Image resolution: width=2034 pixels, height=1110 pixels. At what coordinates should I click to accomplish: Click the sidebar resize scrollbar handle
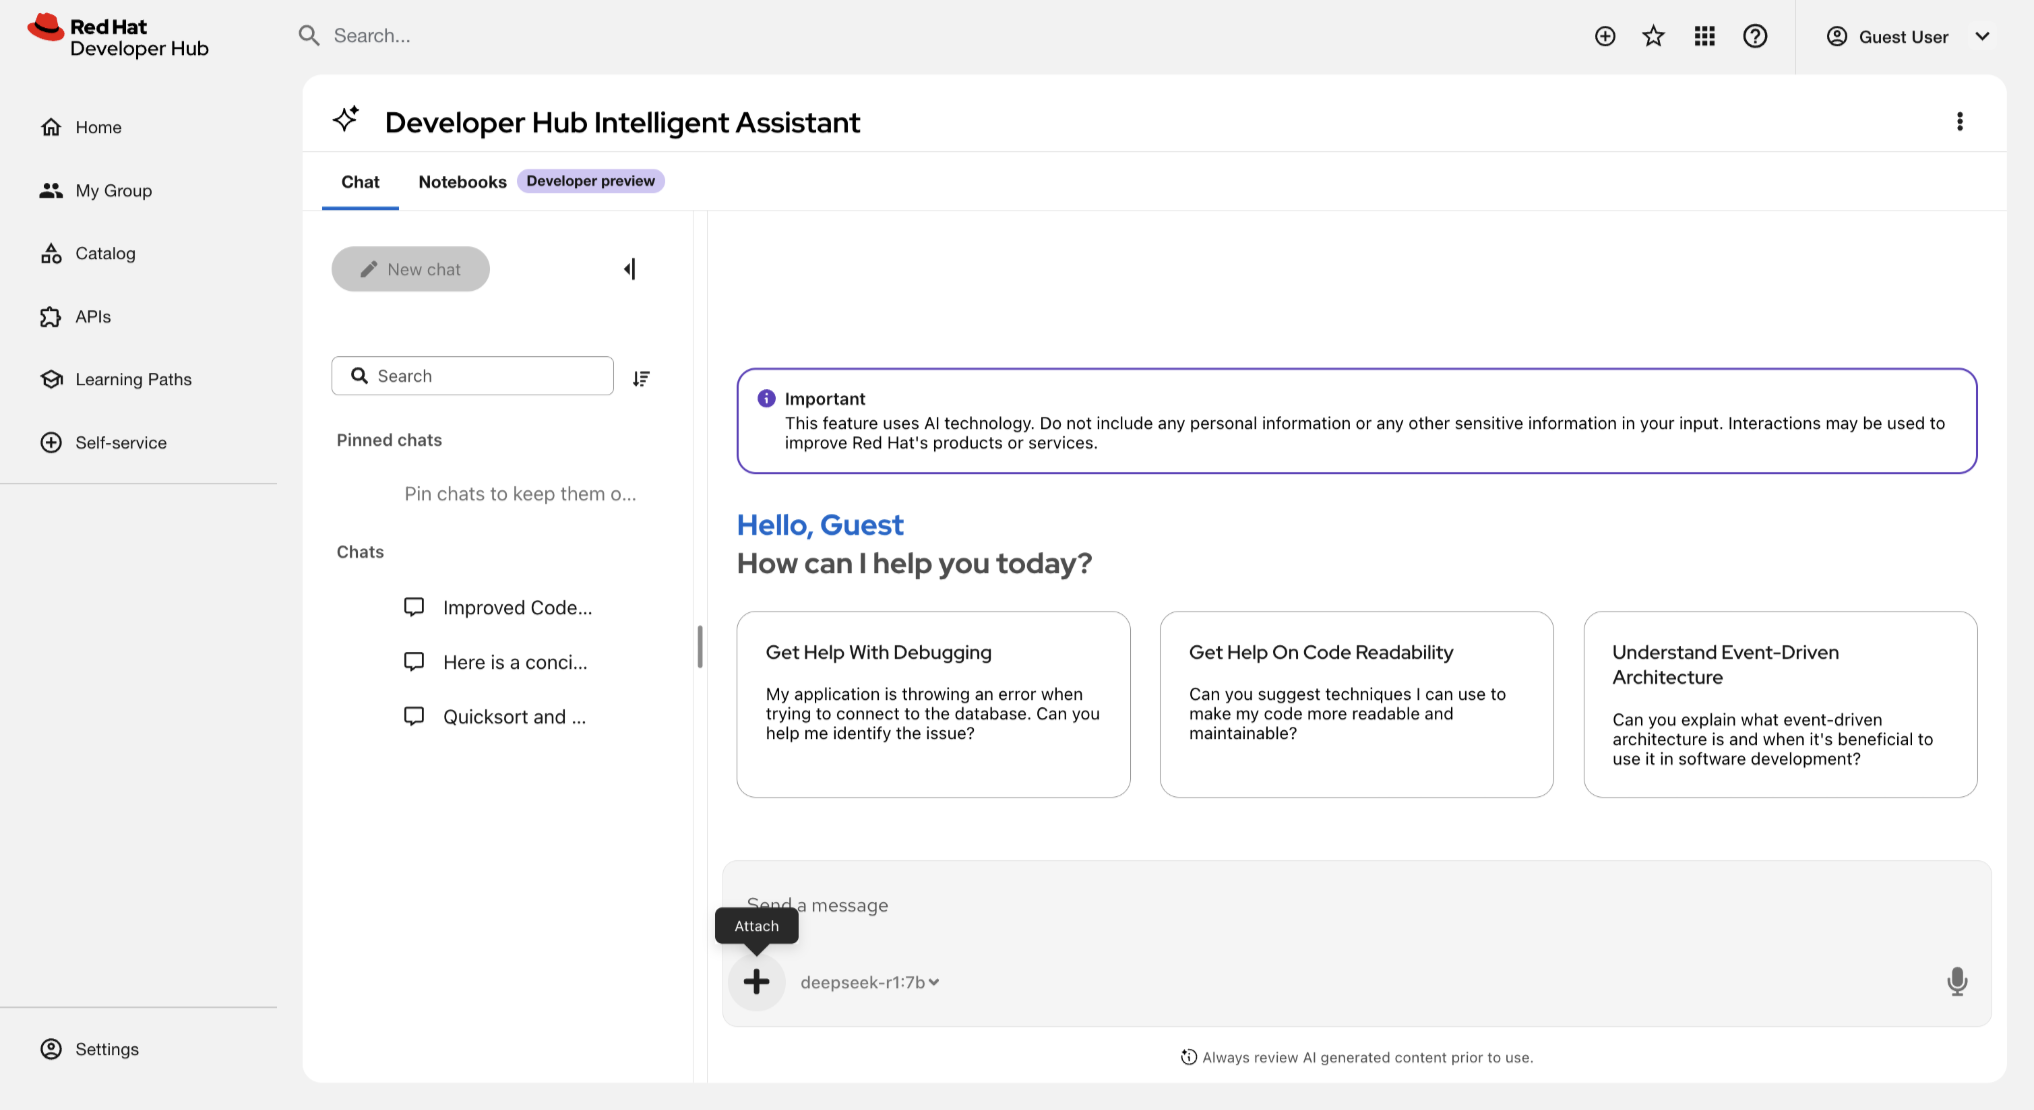pyautogui.click(x=700, y=647)
